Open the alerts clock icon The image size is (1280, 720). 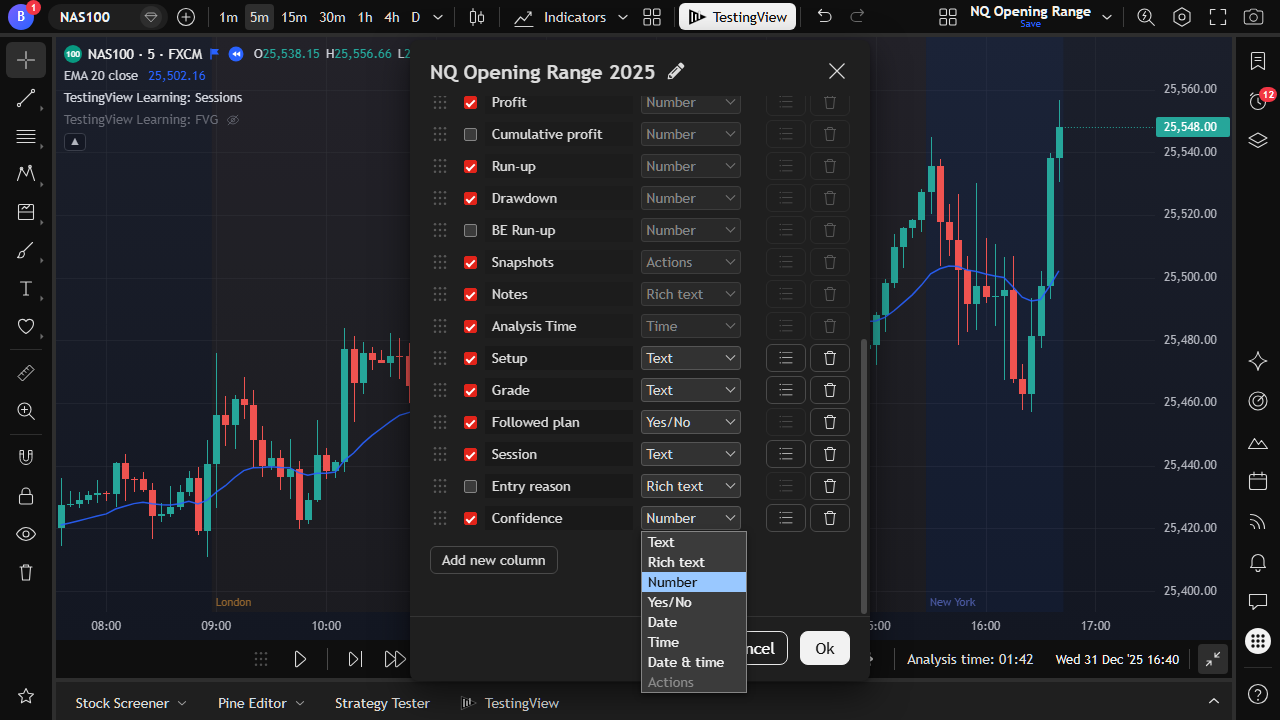point(1258,100)
